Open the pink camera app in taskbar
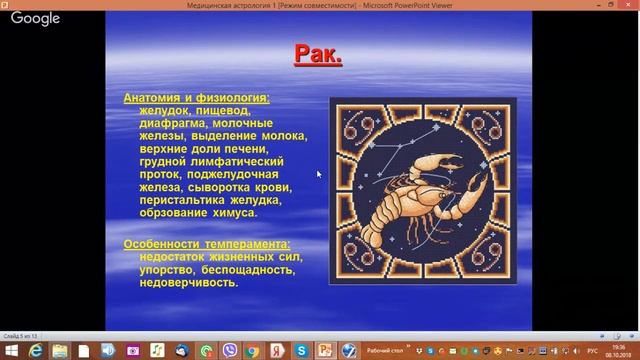Viewport: 640px width, 360px height. [133, 351]
